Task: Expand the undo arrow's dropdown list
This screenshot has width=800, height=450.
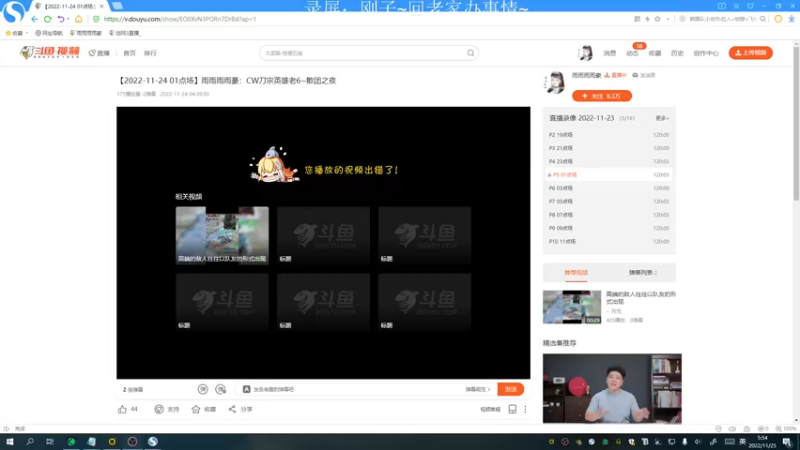Action: (68, 19)
